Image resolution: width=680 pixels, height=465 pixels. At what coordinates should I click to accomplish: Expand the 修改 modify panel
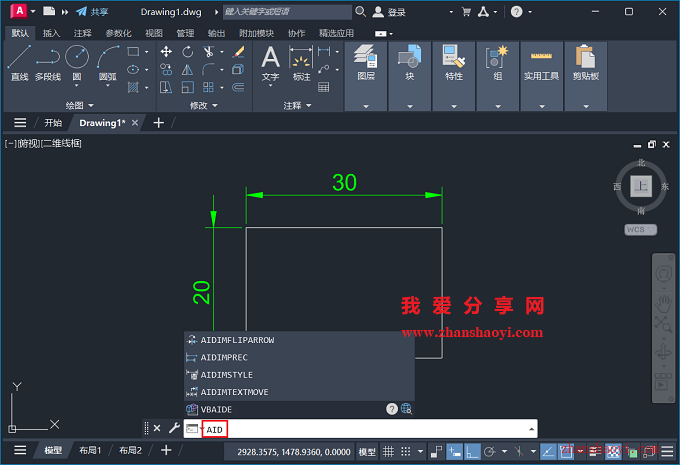[203, 105]
